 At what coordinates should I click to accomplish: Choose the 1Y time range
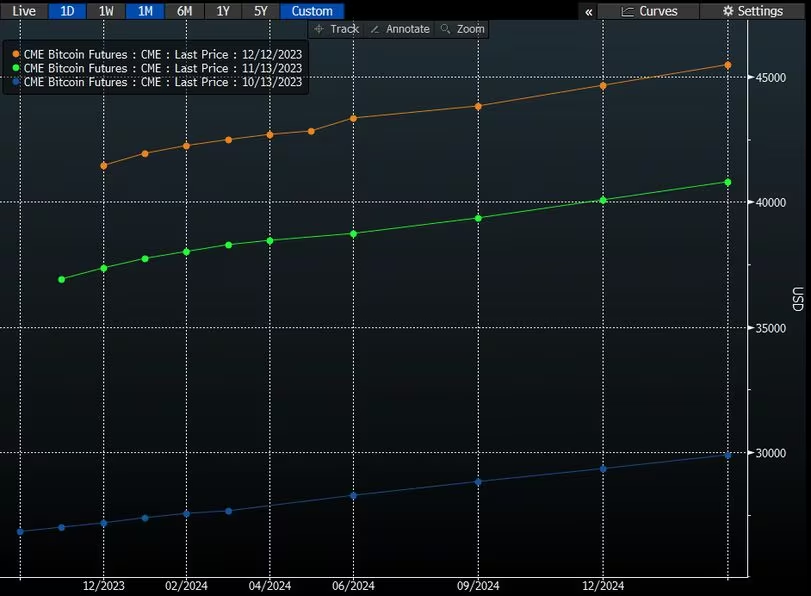222,11
